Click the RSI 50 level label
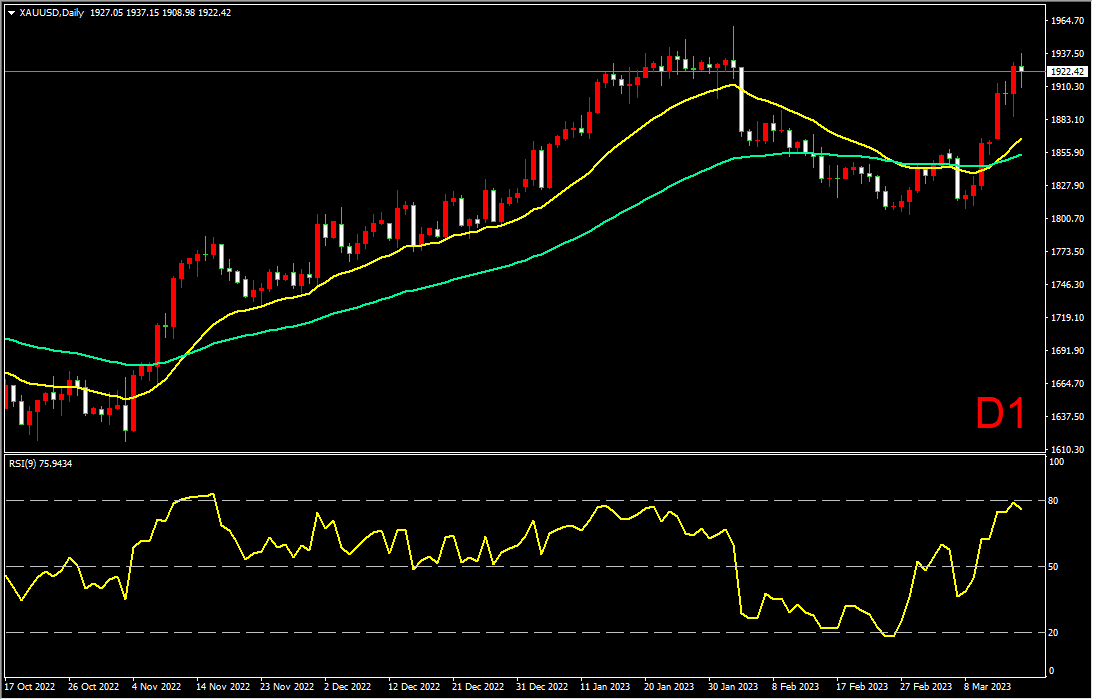 1053,567
